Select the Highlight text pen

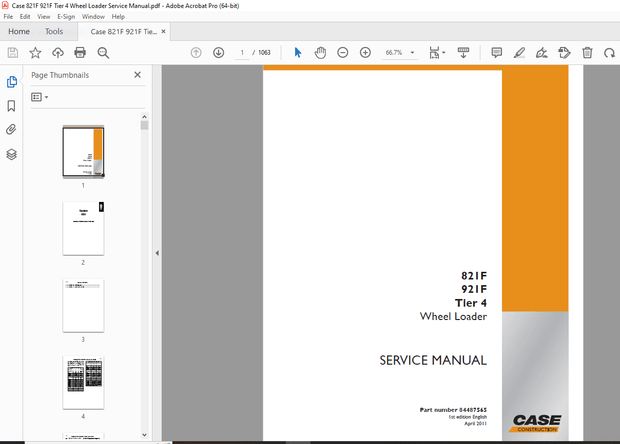pyautogui.click(x=519, y=53)
